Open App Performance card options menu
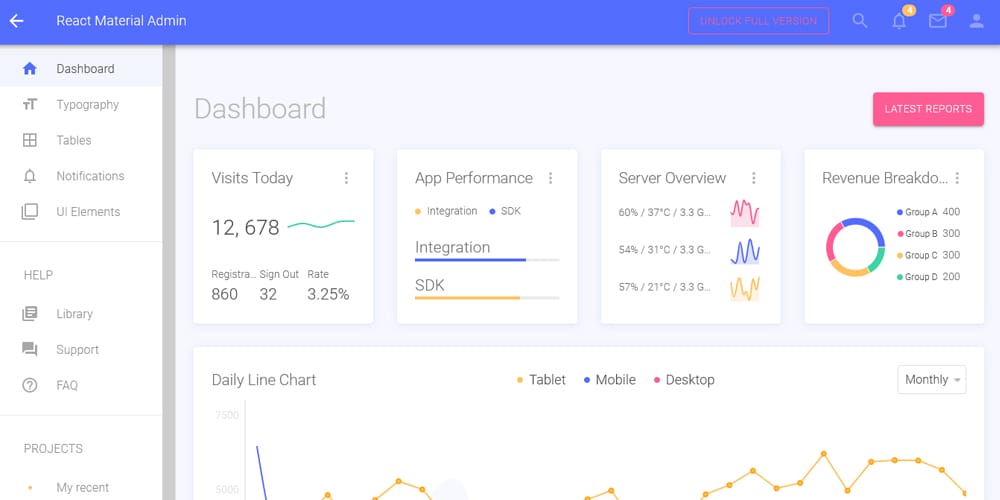The width and height of the screenshot is (1000, 500). 550,178
